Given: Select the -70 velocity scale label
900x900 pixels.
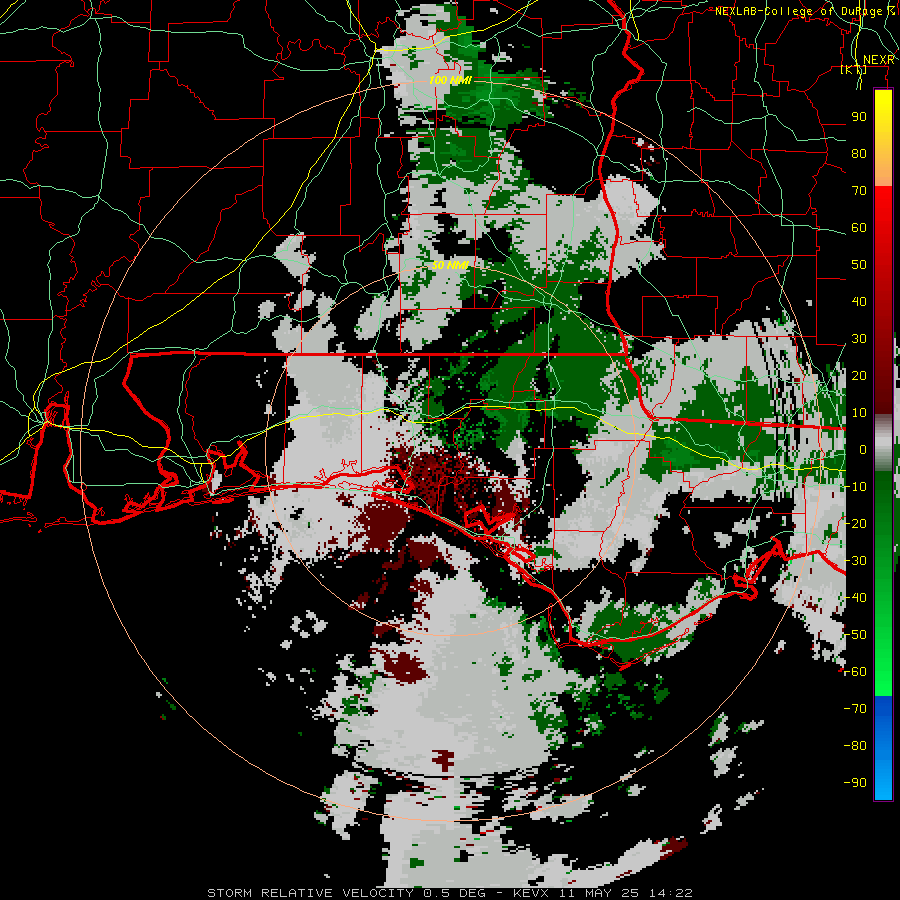Looking at the screenshot, I should click(x=855, y=708).
